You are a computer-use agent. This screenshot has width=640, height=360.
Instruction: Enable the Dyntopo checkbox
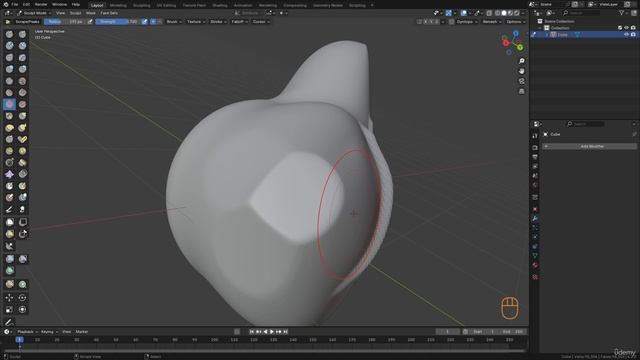click(451, 22)
